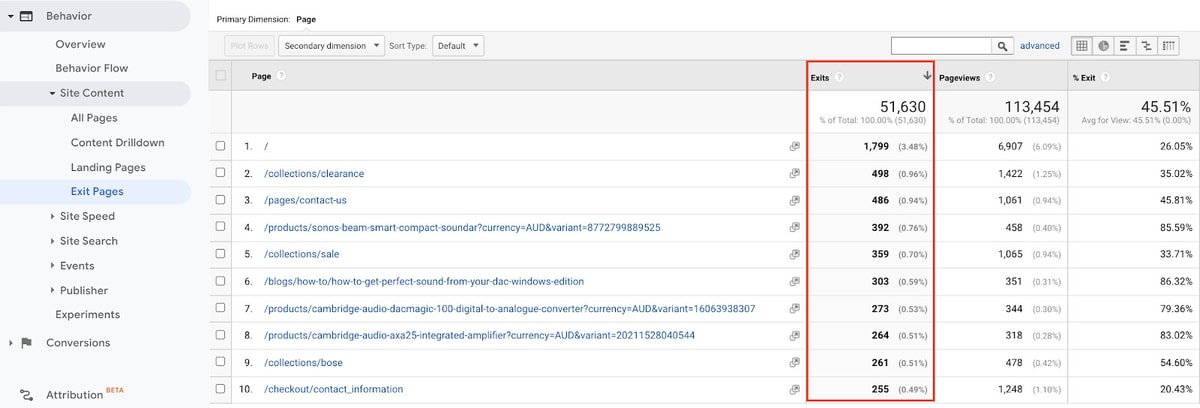Tick checkbox for checkout/contact_information row

[221, 389]
